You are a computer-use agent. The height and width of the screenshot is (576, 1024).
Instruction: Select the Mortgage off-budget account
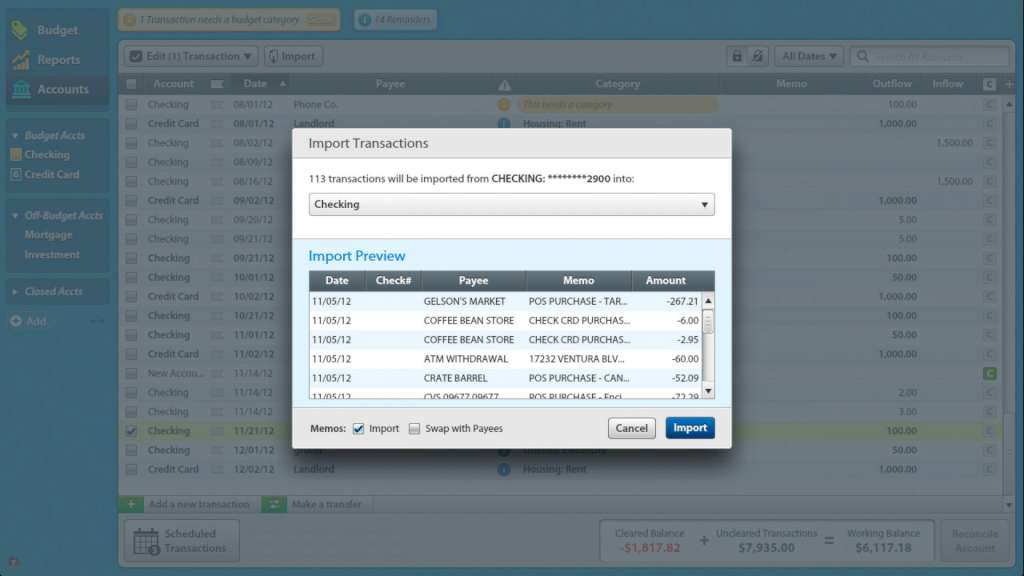coord(48,235)
